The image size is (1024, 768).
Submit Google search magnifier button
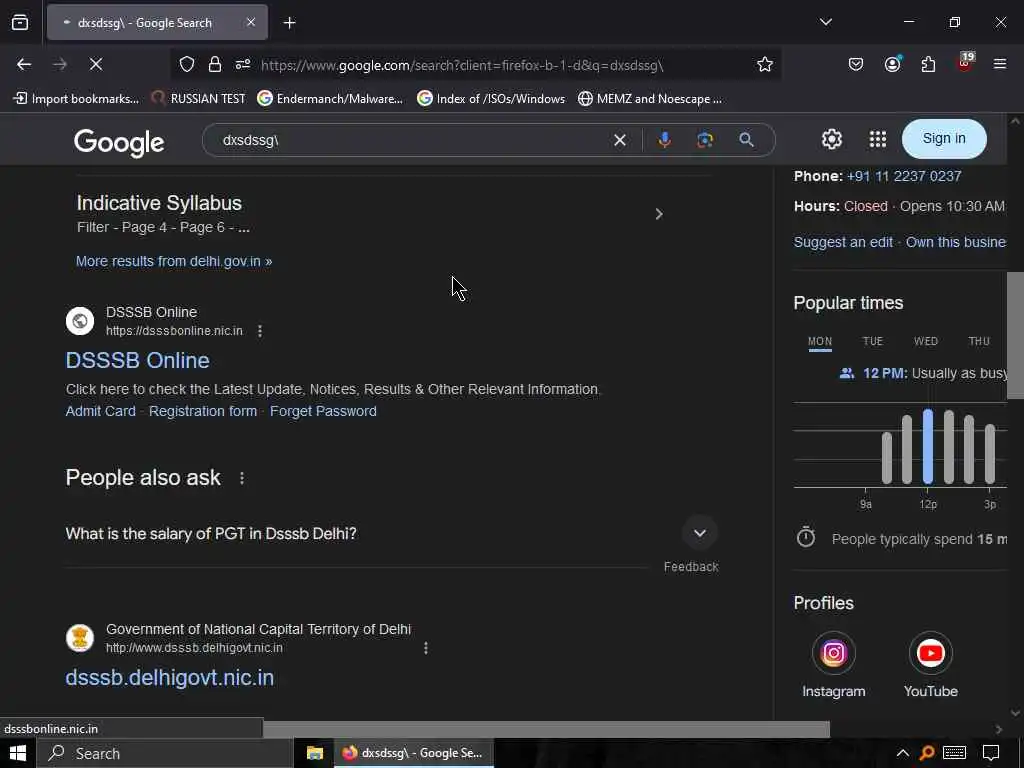pos(746,140)
